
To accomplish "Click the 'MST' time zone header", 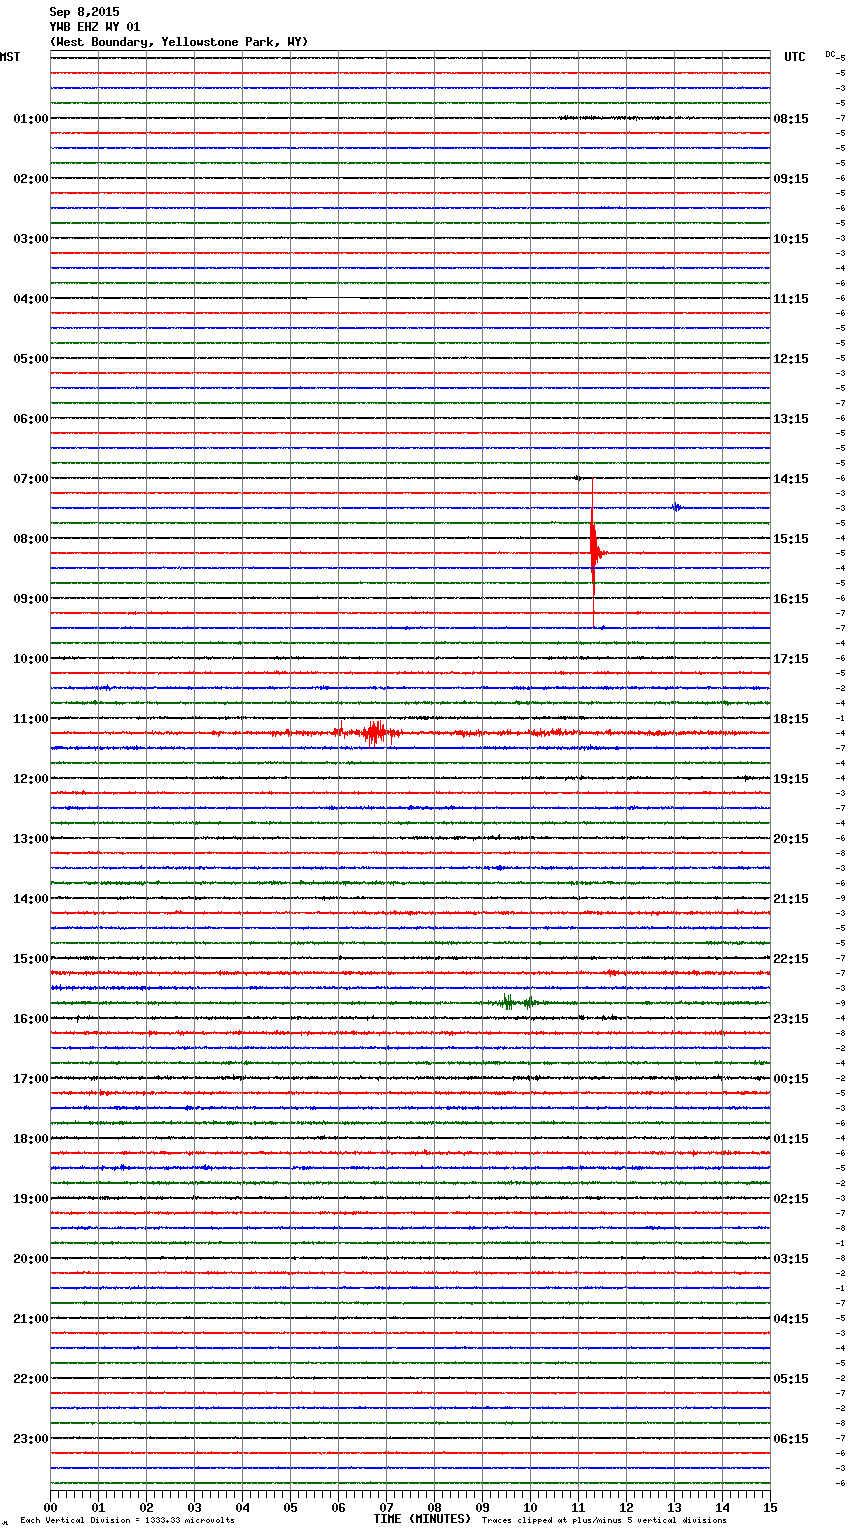I will (x=10, y=57).
